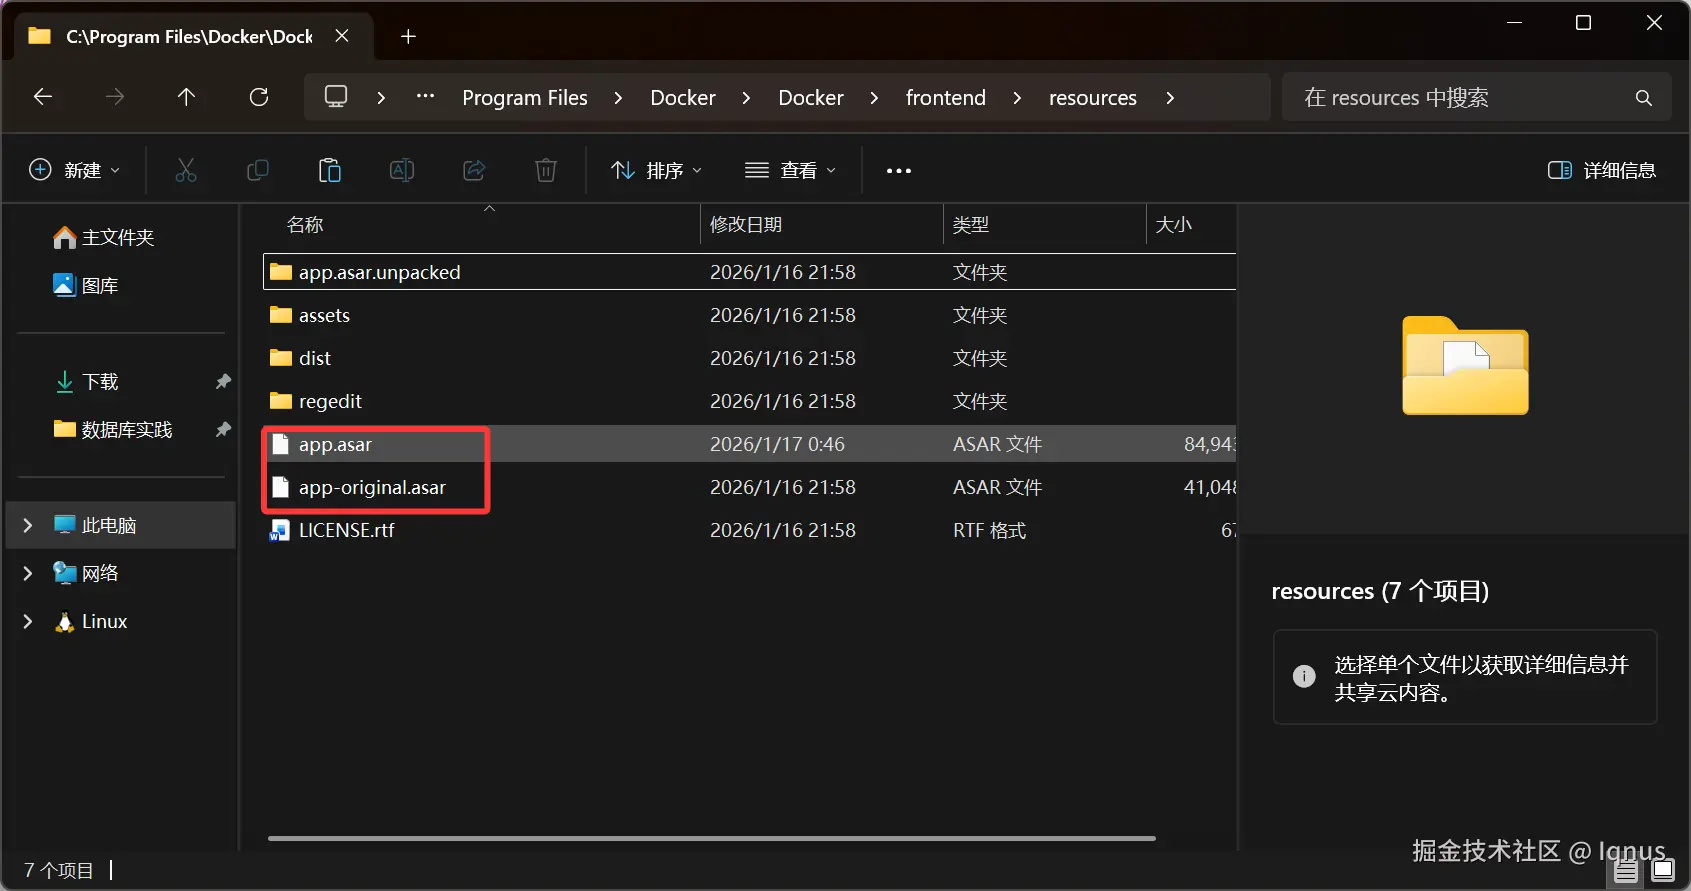Screen dimensions: 1691x891
Task: Click the regedit folder icon
Action: (x=281, y=401)
